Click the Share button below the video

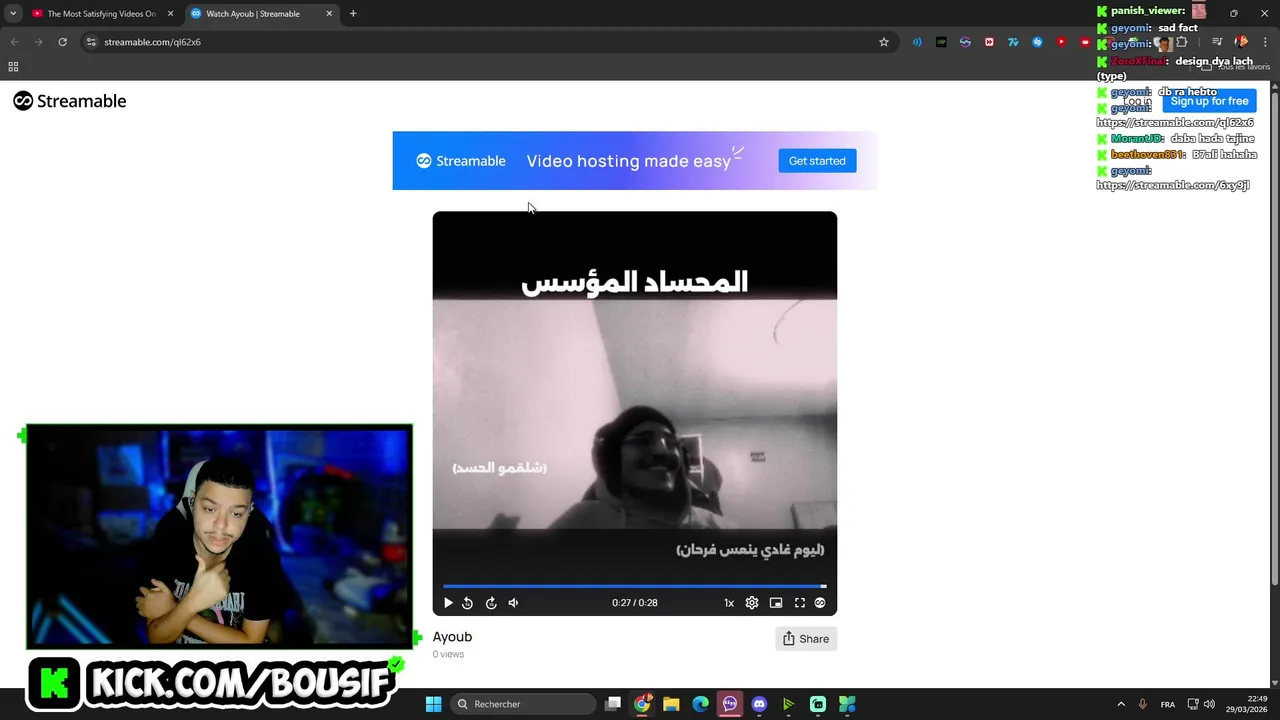[806, 639]
